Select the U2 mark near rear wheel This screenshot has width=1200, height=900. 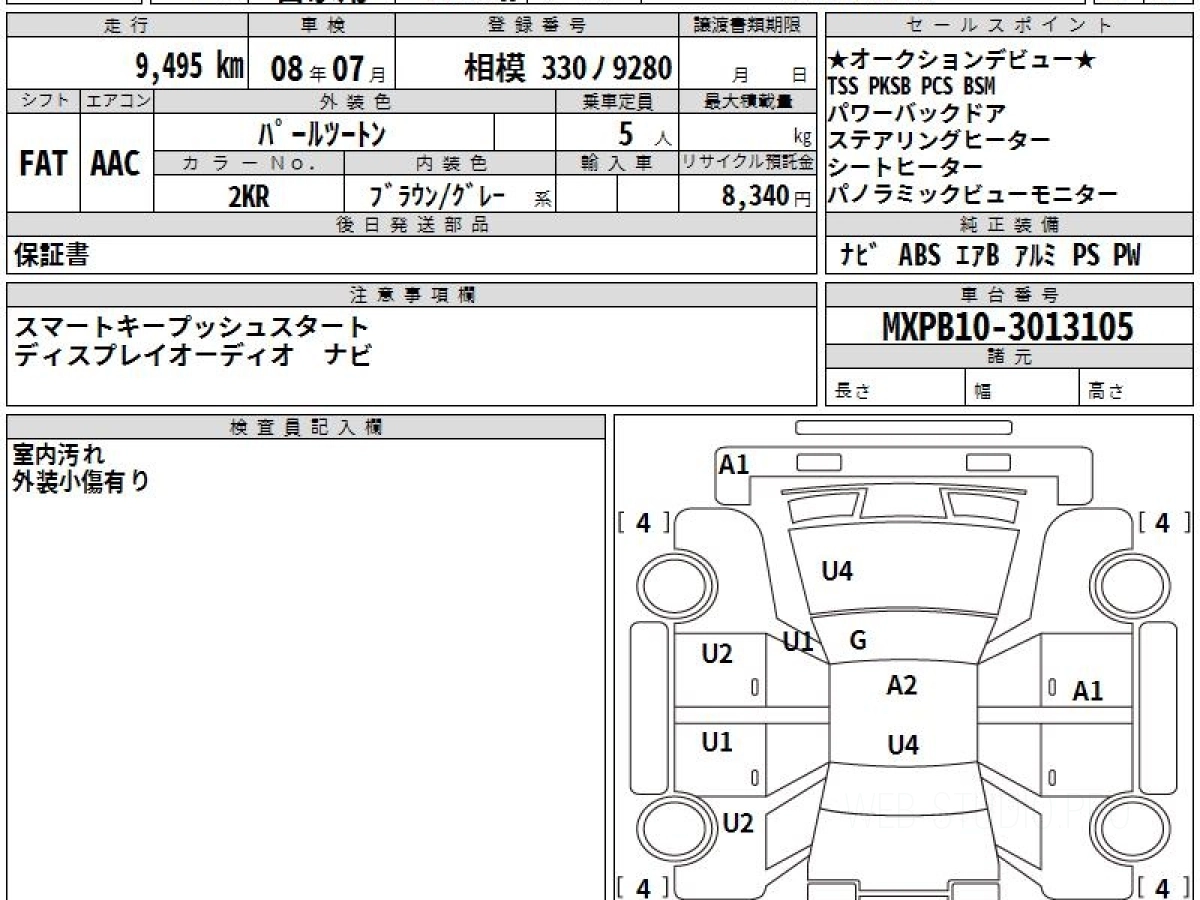(x=738, y=824)
